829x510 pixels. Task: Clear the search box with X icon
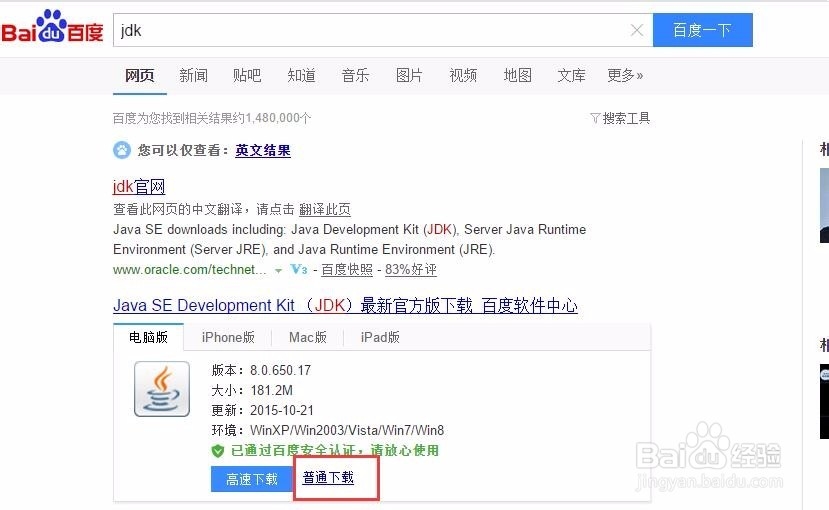point(637,30)
